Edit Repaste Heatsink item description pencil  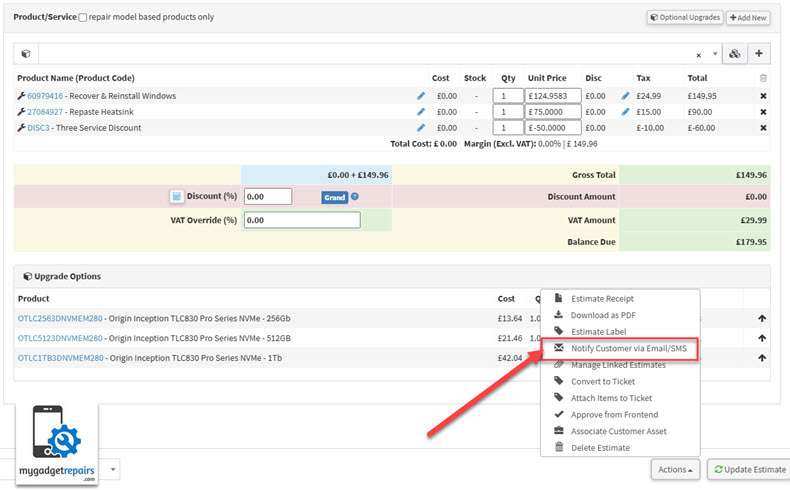[421, 112]
